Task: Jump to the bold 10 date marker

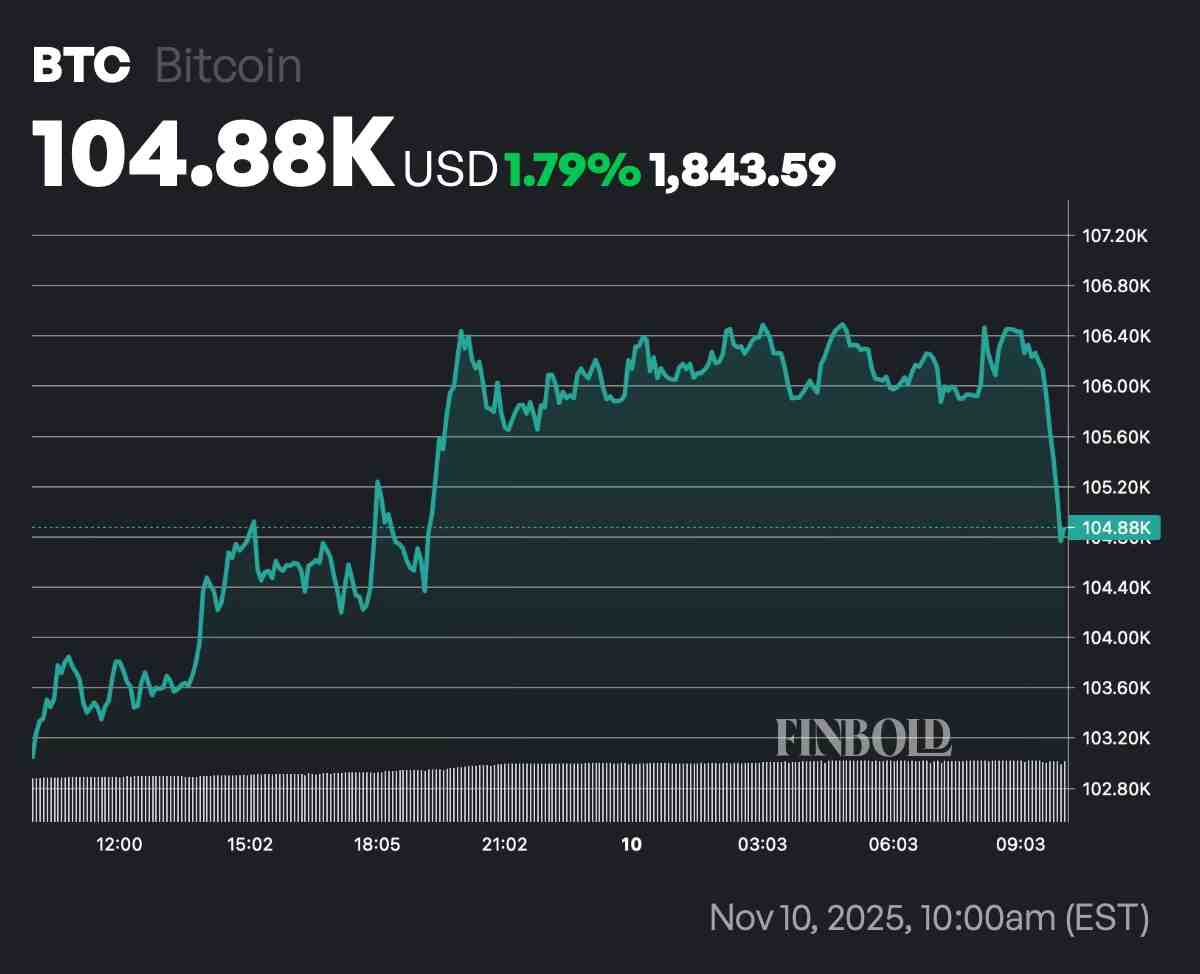Action: 631,845
